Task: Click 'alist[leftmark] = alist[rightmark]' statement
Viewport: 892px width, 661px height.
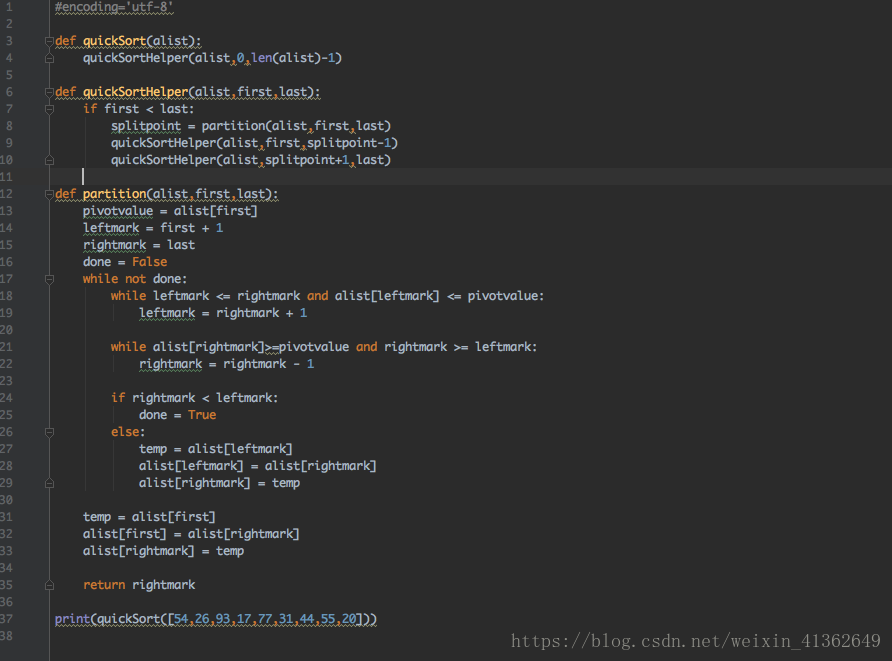Action: pyautogui.click(x=258, y=466)
